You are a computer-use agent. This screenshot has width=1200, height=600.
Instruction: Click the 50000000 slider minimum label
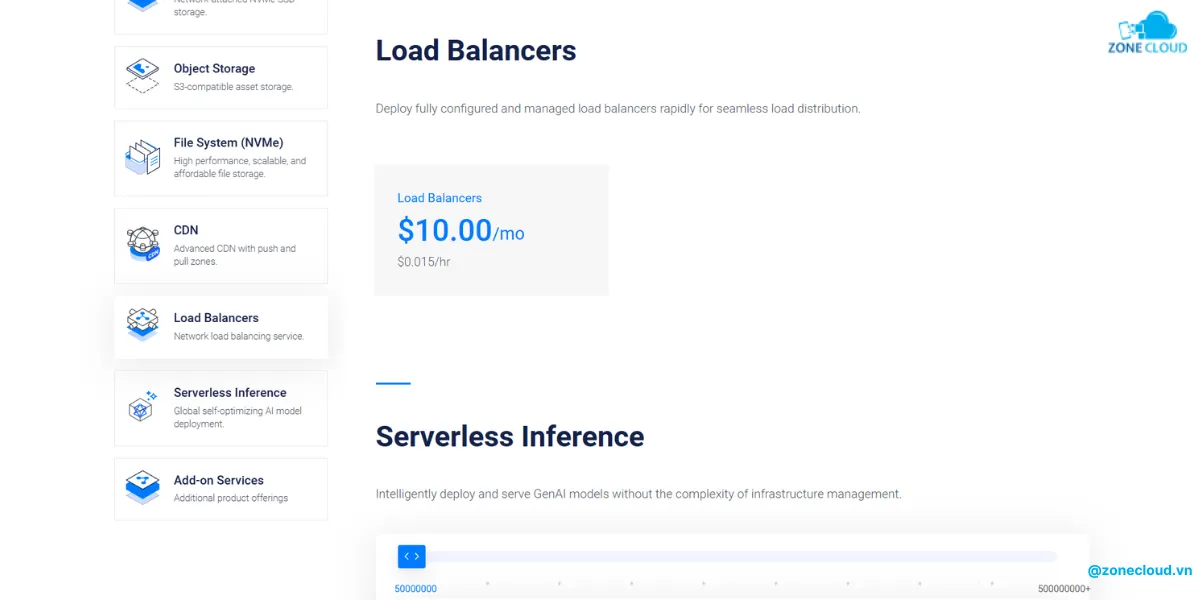[x=415, y=589]
